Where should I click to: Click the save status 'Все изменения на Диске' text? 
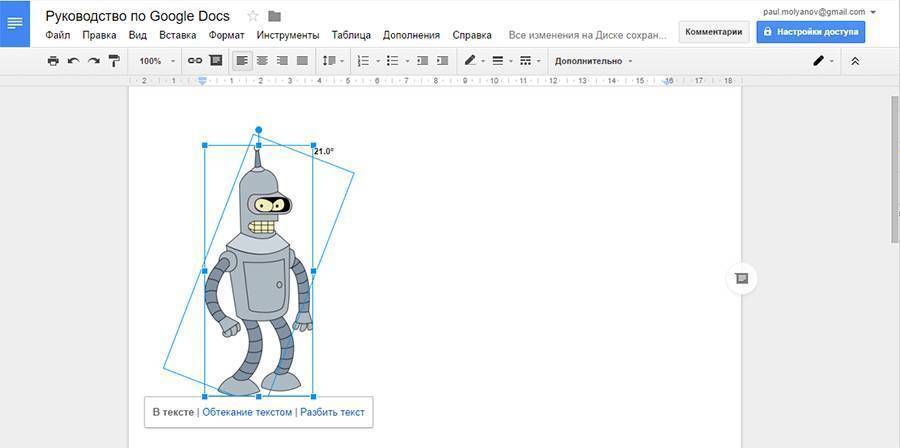point(588,35)
